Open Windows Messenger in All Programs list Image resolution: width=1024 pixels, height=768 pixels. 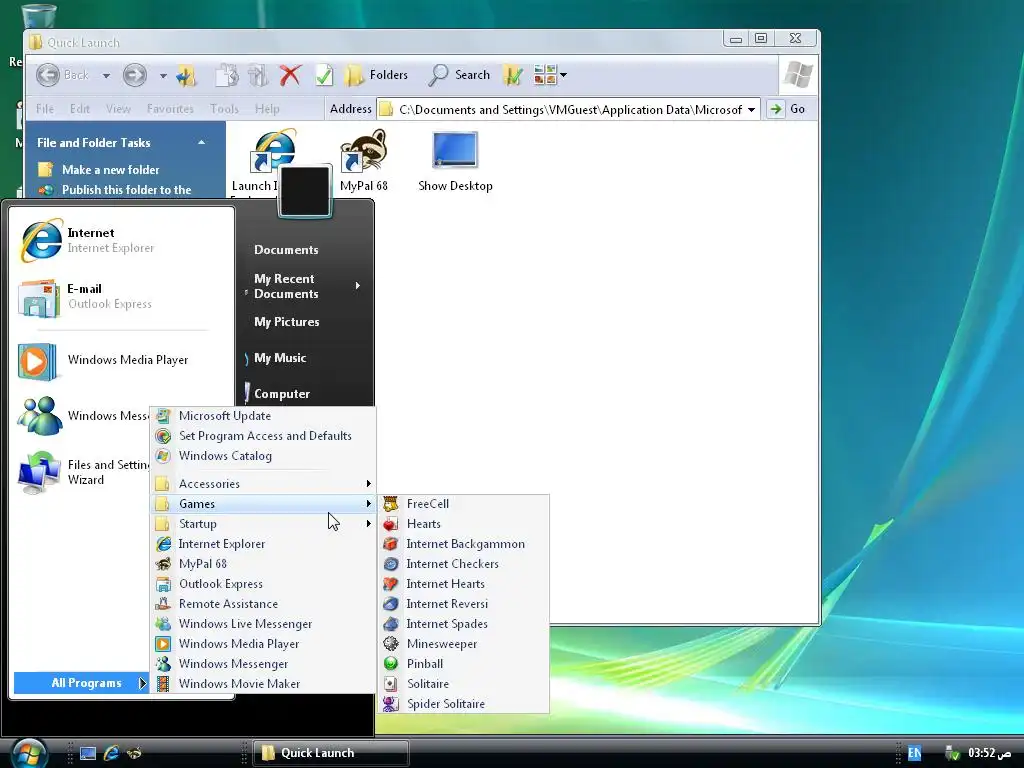[x=263, y=664]
